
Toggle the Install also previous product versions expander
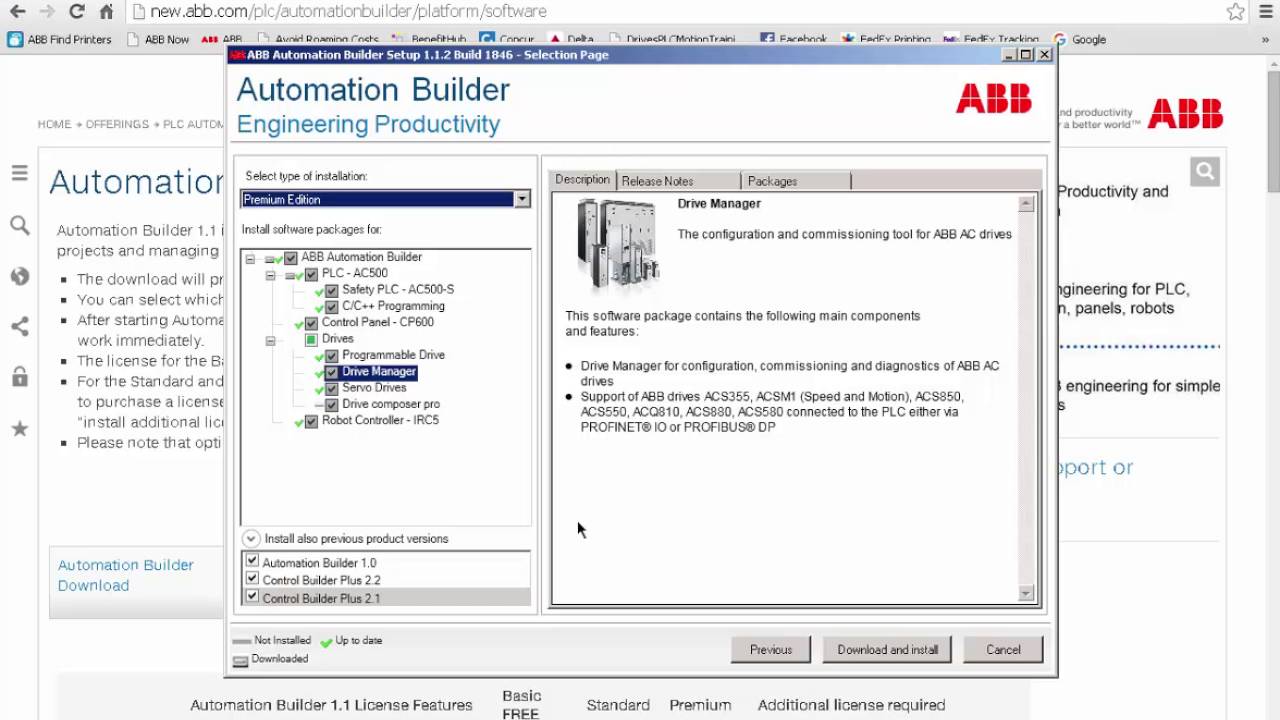tap(251, 538)
